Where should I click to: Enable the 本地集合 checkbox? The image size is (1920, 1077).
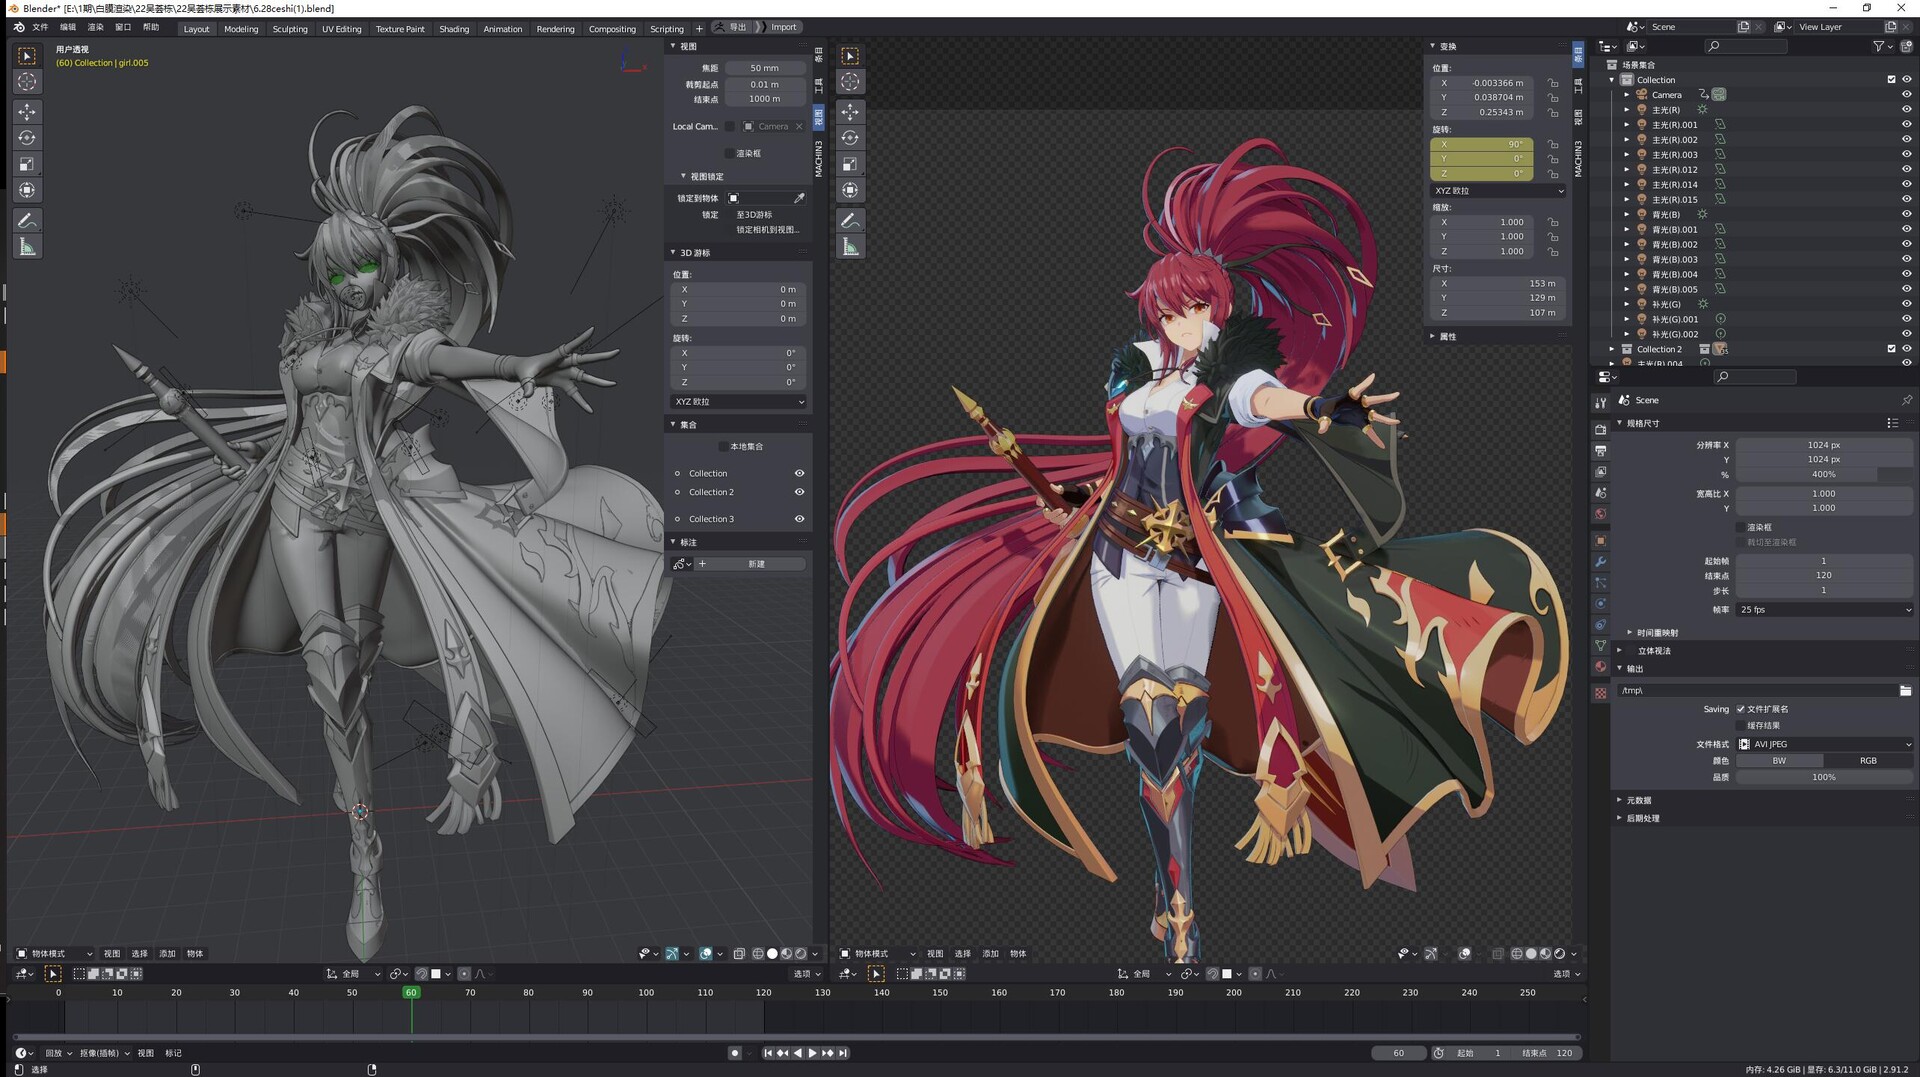pos(724,447)
